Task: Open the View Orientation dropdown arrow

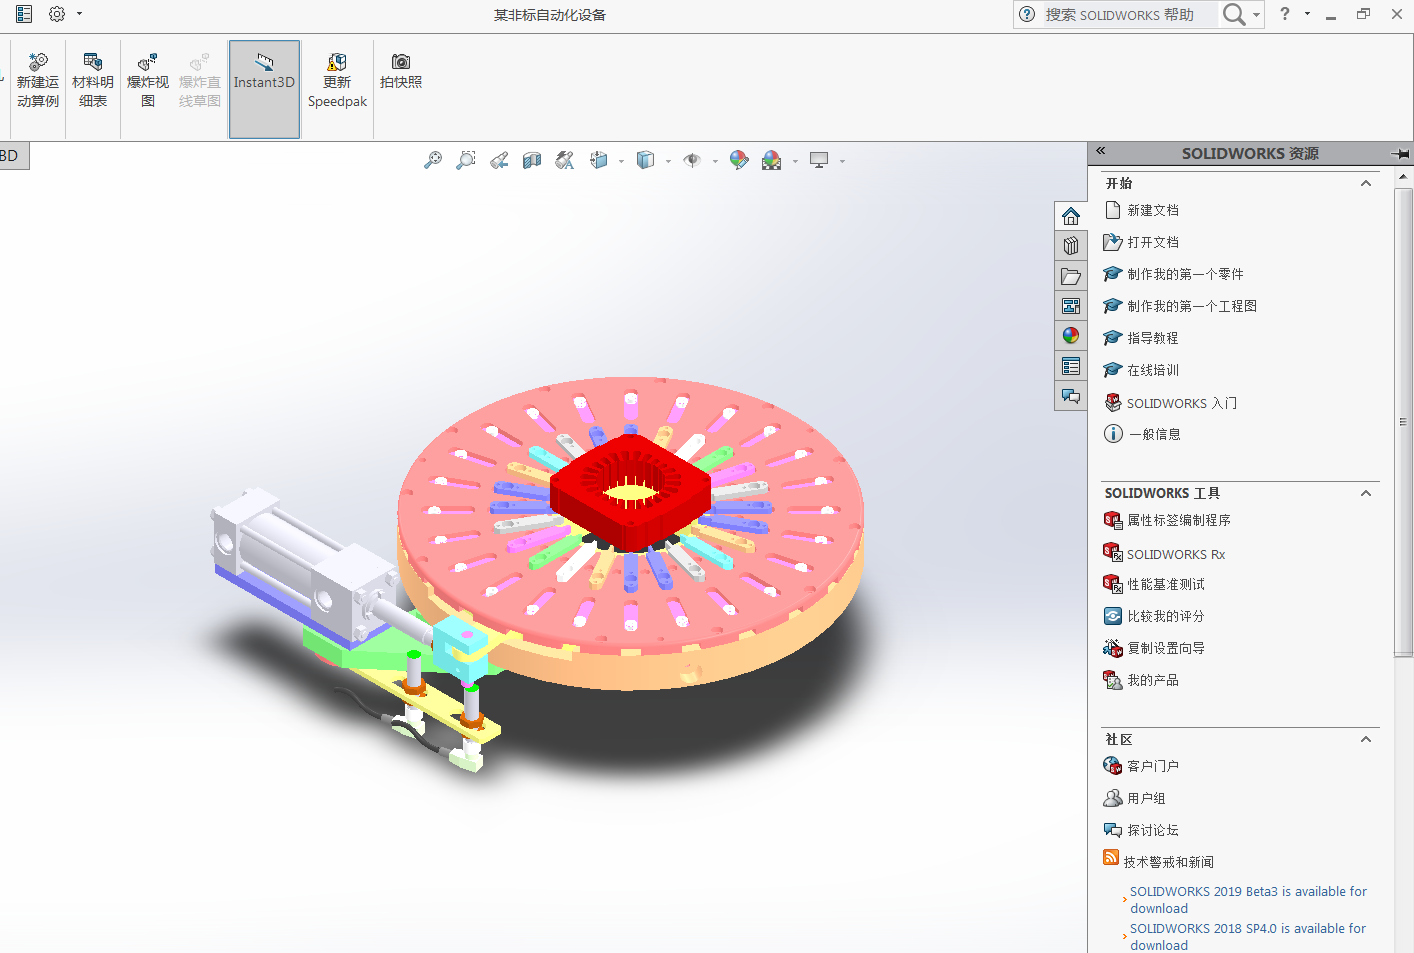Action: pyautogui.click(x=621, y=161)
